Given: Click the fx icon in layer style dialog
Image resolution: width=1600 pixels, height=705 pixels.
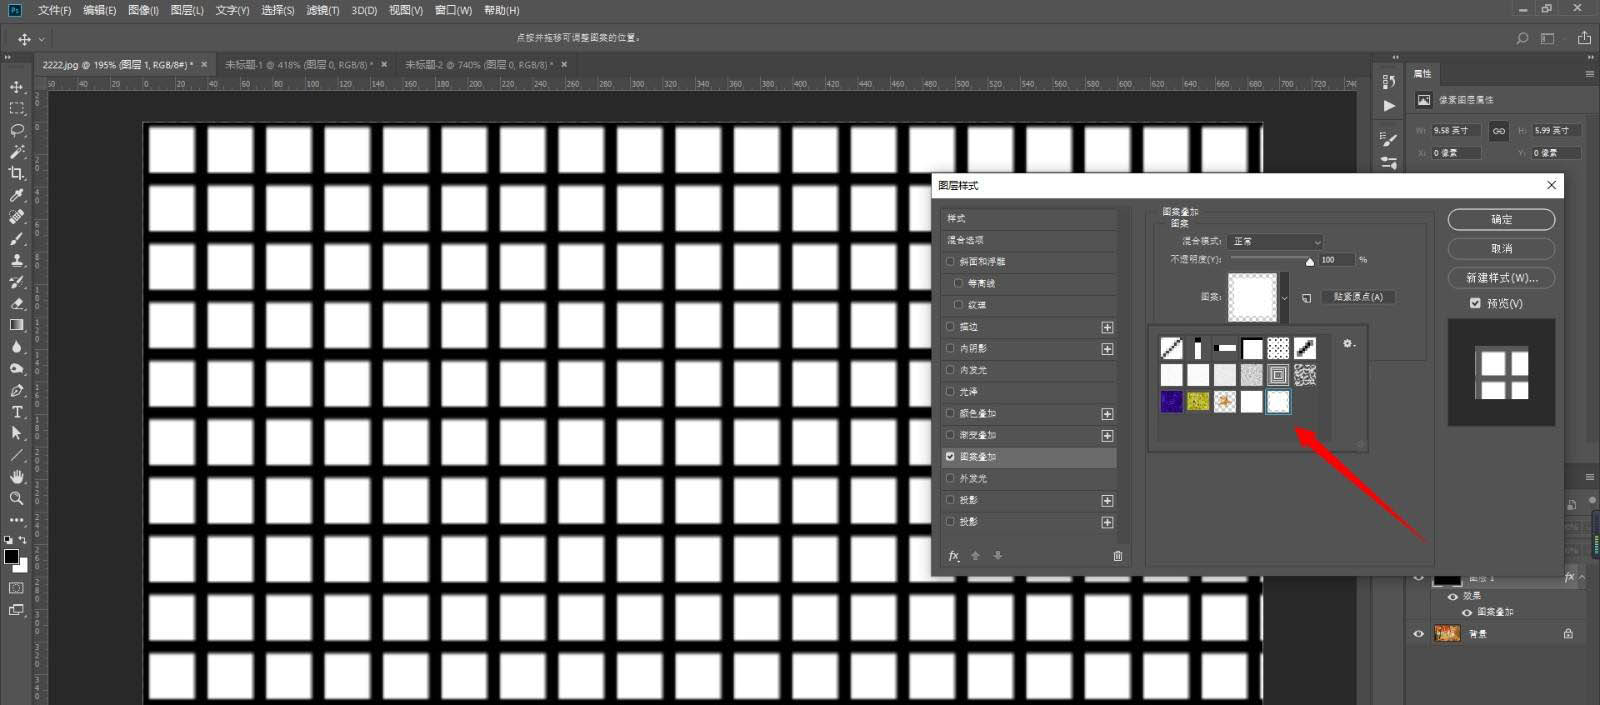Looking at the screenshot, I should [x=954, y=556].
